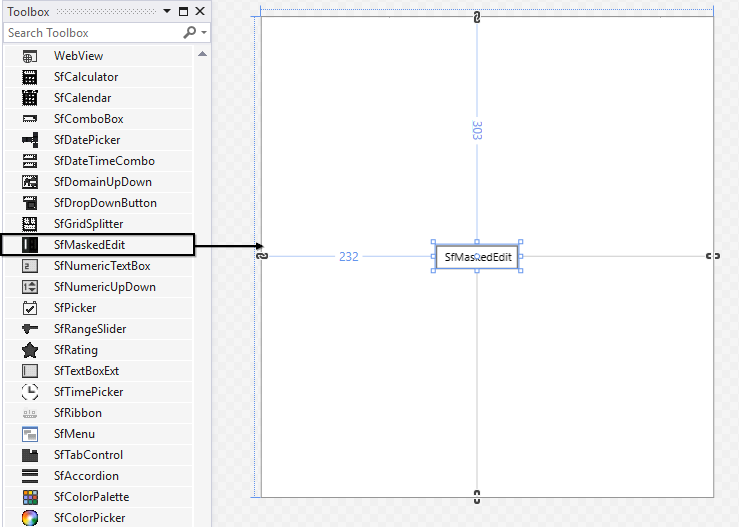Open the Toolbox window options dropdown

(167, 11)
